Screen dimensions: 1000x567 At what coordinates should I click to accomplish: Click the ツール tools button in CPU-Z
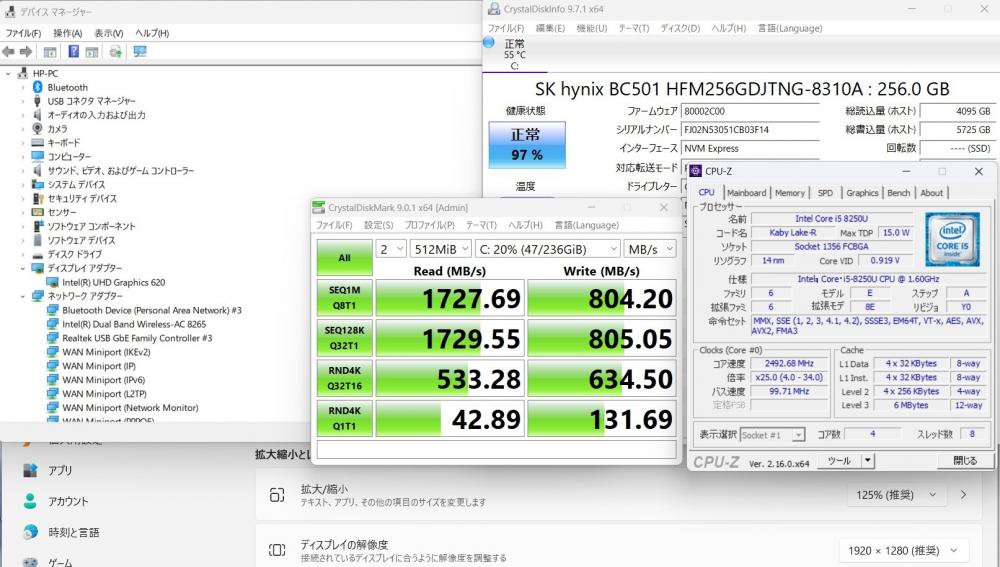pos(839,460)
